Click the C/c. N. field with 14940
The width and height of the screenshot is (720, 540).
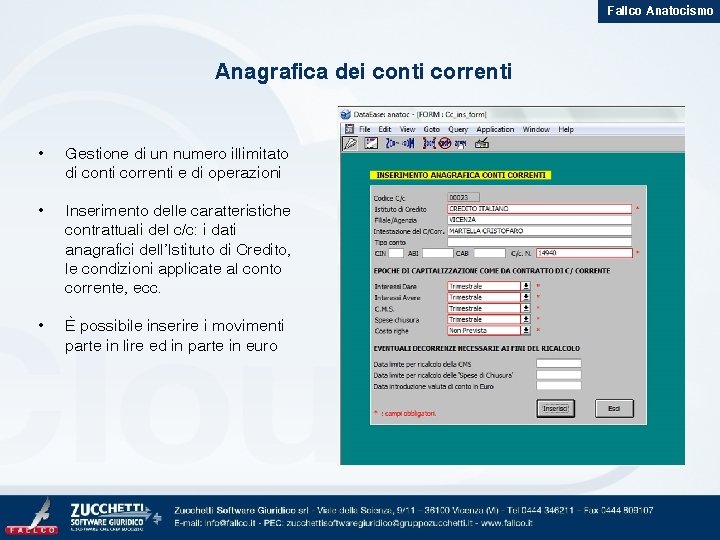(584, 253)
